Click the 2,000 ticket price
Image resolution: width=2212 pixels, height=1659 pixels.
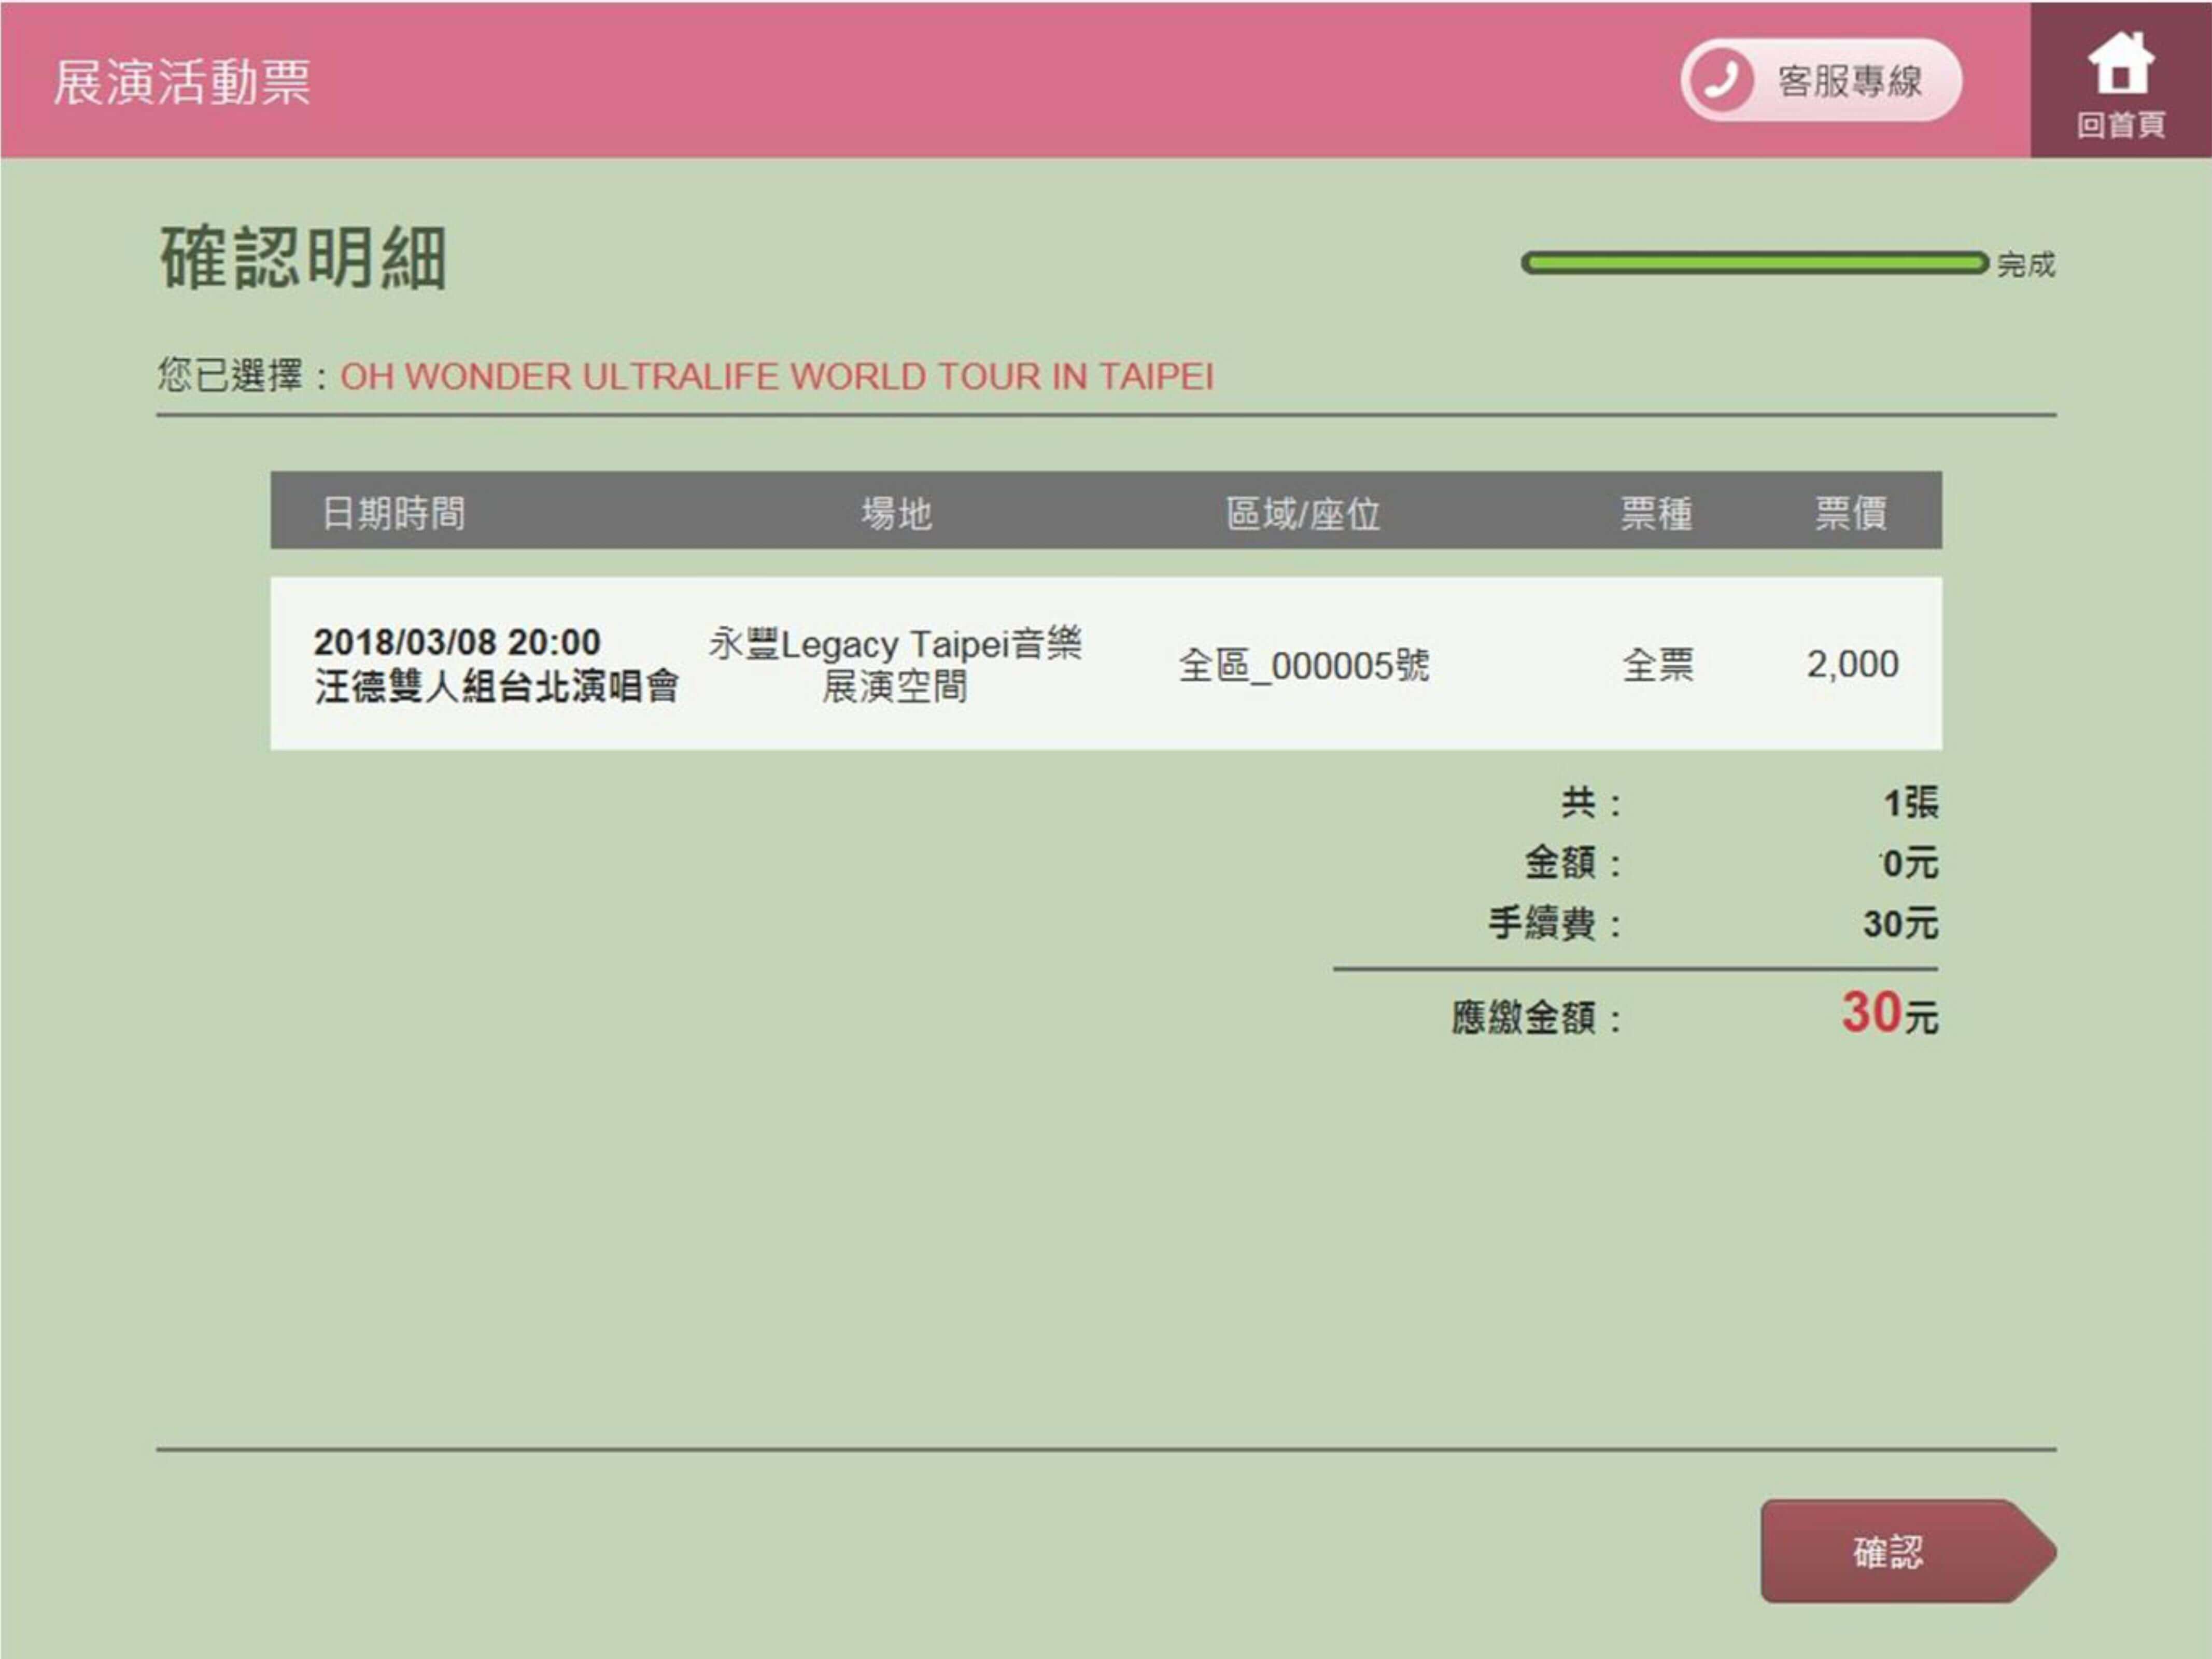click(1852, 664)
